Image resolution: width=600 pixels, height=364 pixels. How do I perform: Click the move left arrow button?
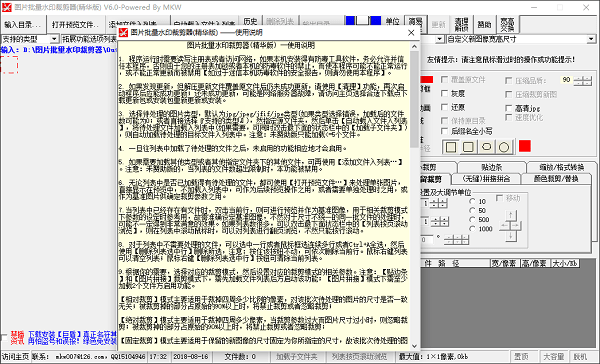click(505, 226)
